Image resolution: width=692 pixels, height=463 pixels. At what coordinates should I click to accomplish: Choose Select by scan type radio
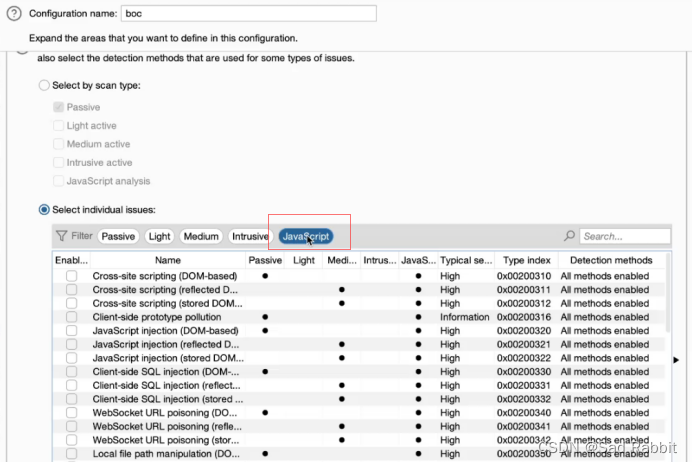[x=44, y=85]
